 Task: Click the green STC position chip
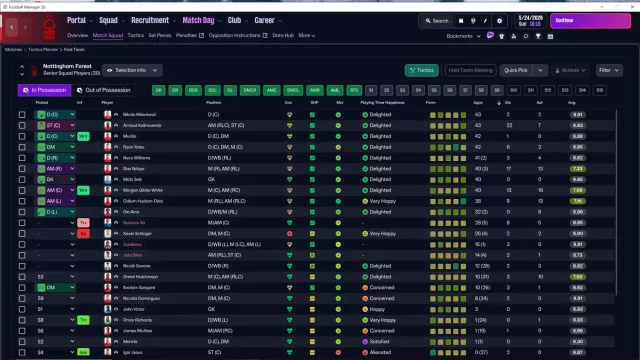[354, 90]
